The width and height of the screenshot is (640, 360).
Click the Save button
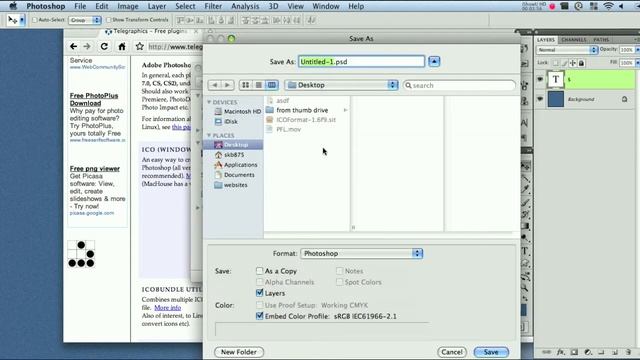[x=491, y=352]
